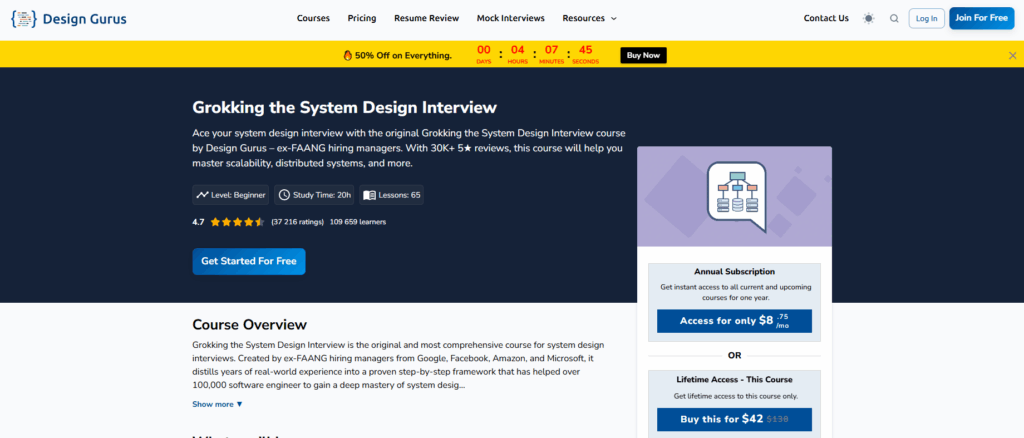Screen dimensions: 1024x438
Task: Expand course overview with Show more
Action: [x=217, y=404]
